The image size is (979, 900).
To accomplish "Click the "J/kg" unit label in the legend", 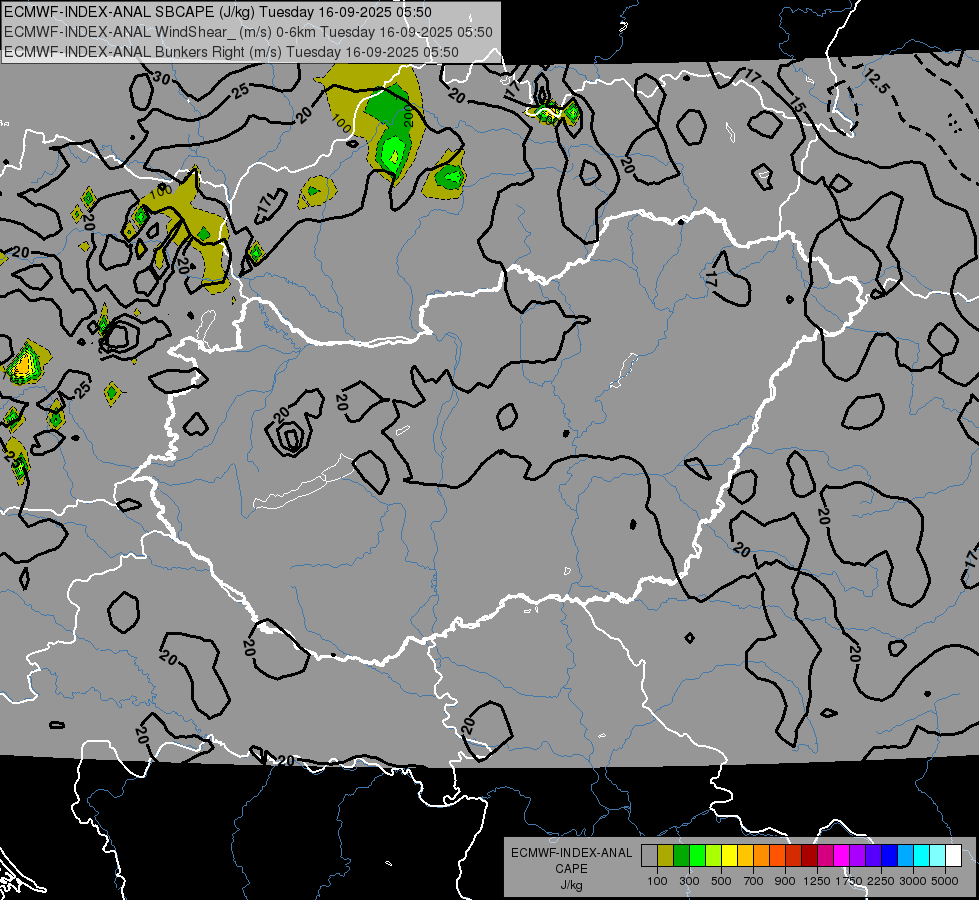I will [571, 885].
